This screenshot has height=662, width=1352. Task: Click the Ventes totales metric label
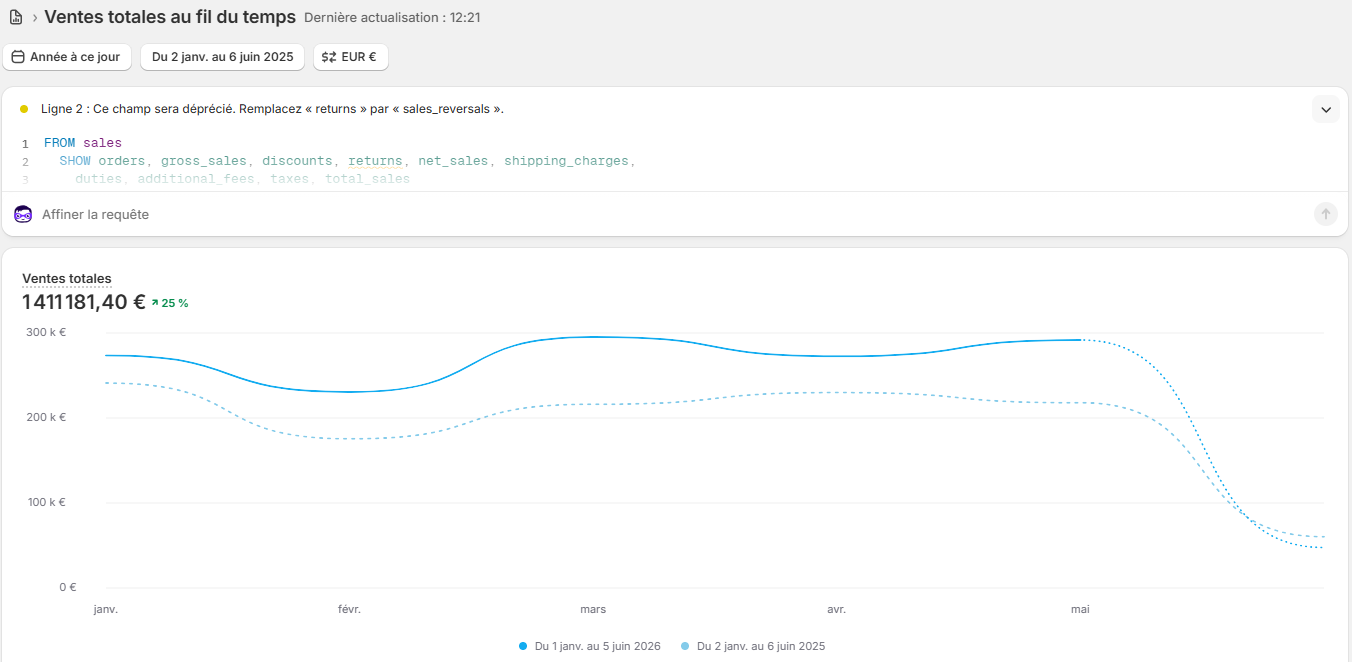[67, 279]
